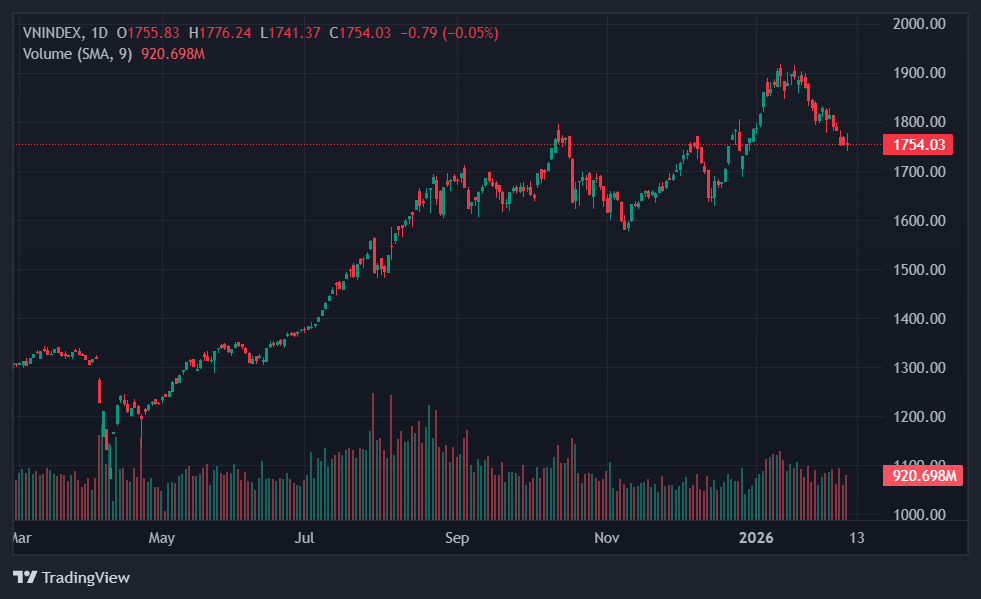Click the 1300.00 price scale label

point(918,368)
